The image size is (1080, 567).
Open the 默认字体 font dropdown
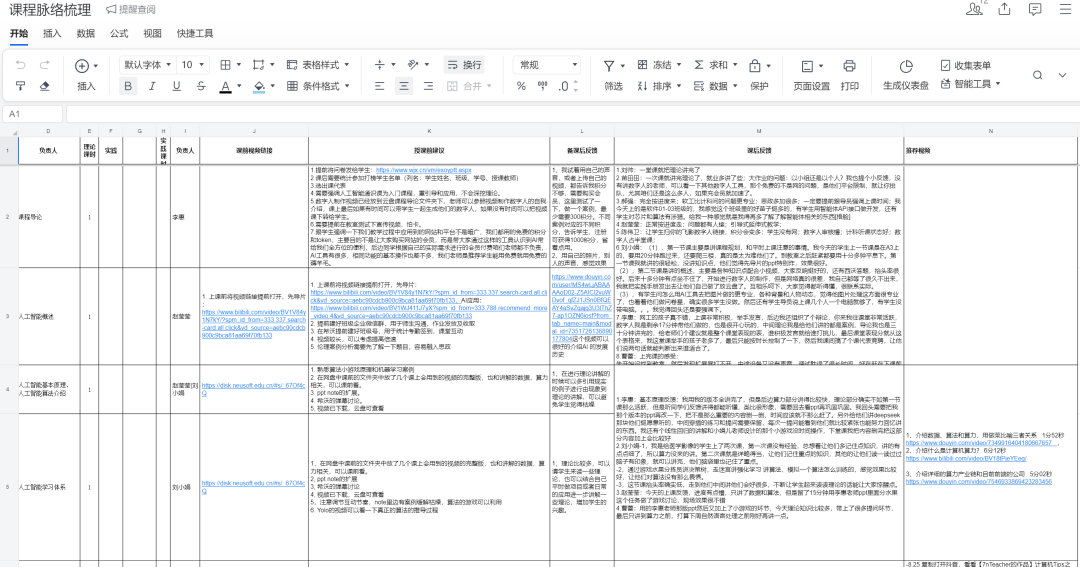coord(147,65)
